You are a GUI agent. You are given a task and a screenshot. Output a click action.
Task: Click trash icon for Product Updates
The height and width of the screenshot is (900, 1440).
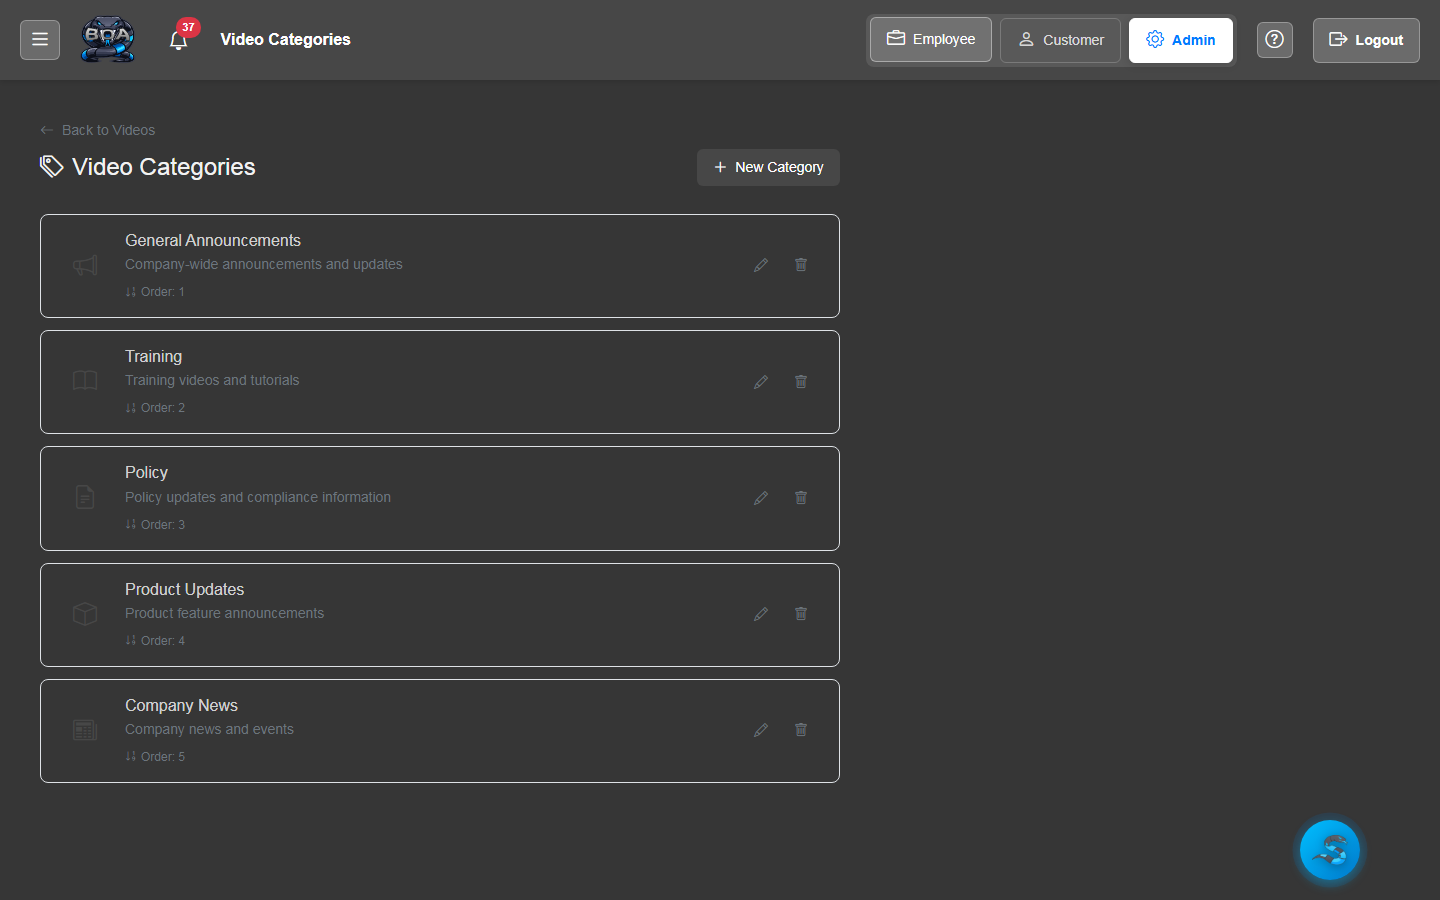pos(801,614)
